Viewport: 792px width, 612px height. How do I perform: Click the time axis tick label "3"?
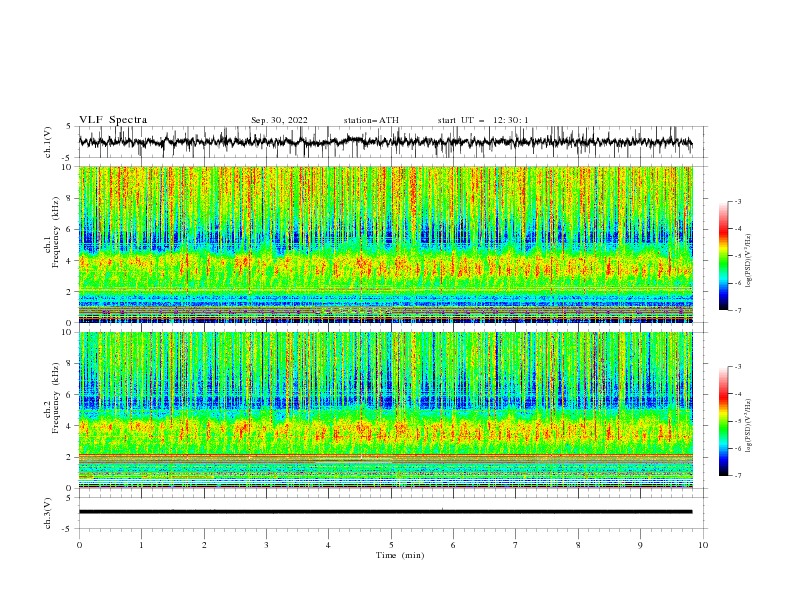266,545
